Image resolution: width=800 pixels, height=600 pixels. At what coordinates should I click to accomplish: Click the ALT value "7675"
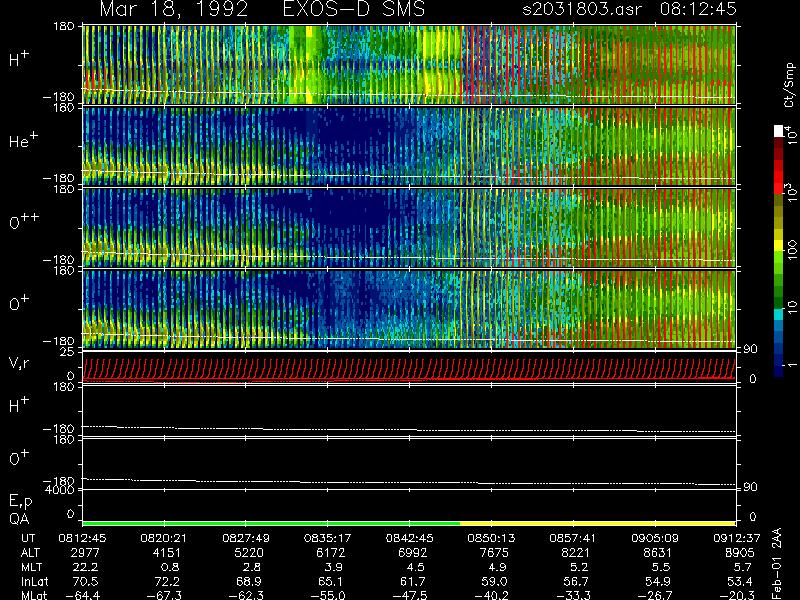click(x=494, y=553)
